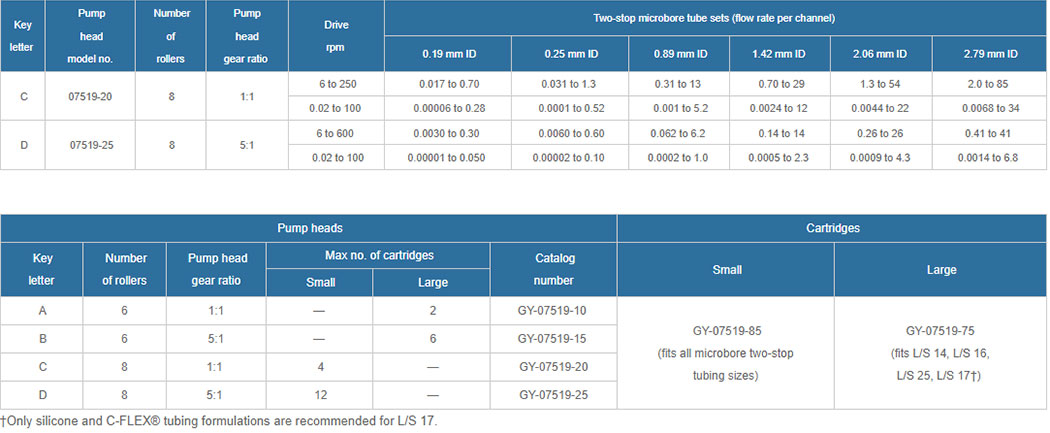Image resolution: width=1050 pixels, height=433 pixels.
Task: Click small cartridge number GY-07519-85
Action: [x=725, y=330]
